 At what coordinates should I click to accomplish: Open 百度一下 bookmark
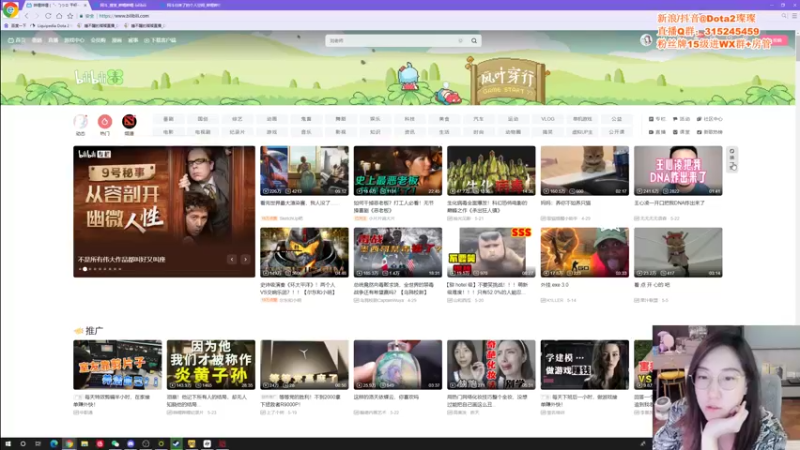click(x=16, y=25)
